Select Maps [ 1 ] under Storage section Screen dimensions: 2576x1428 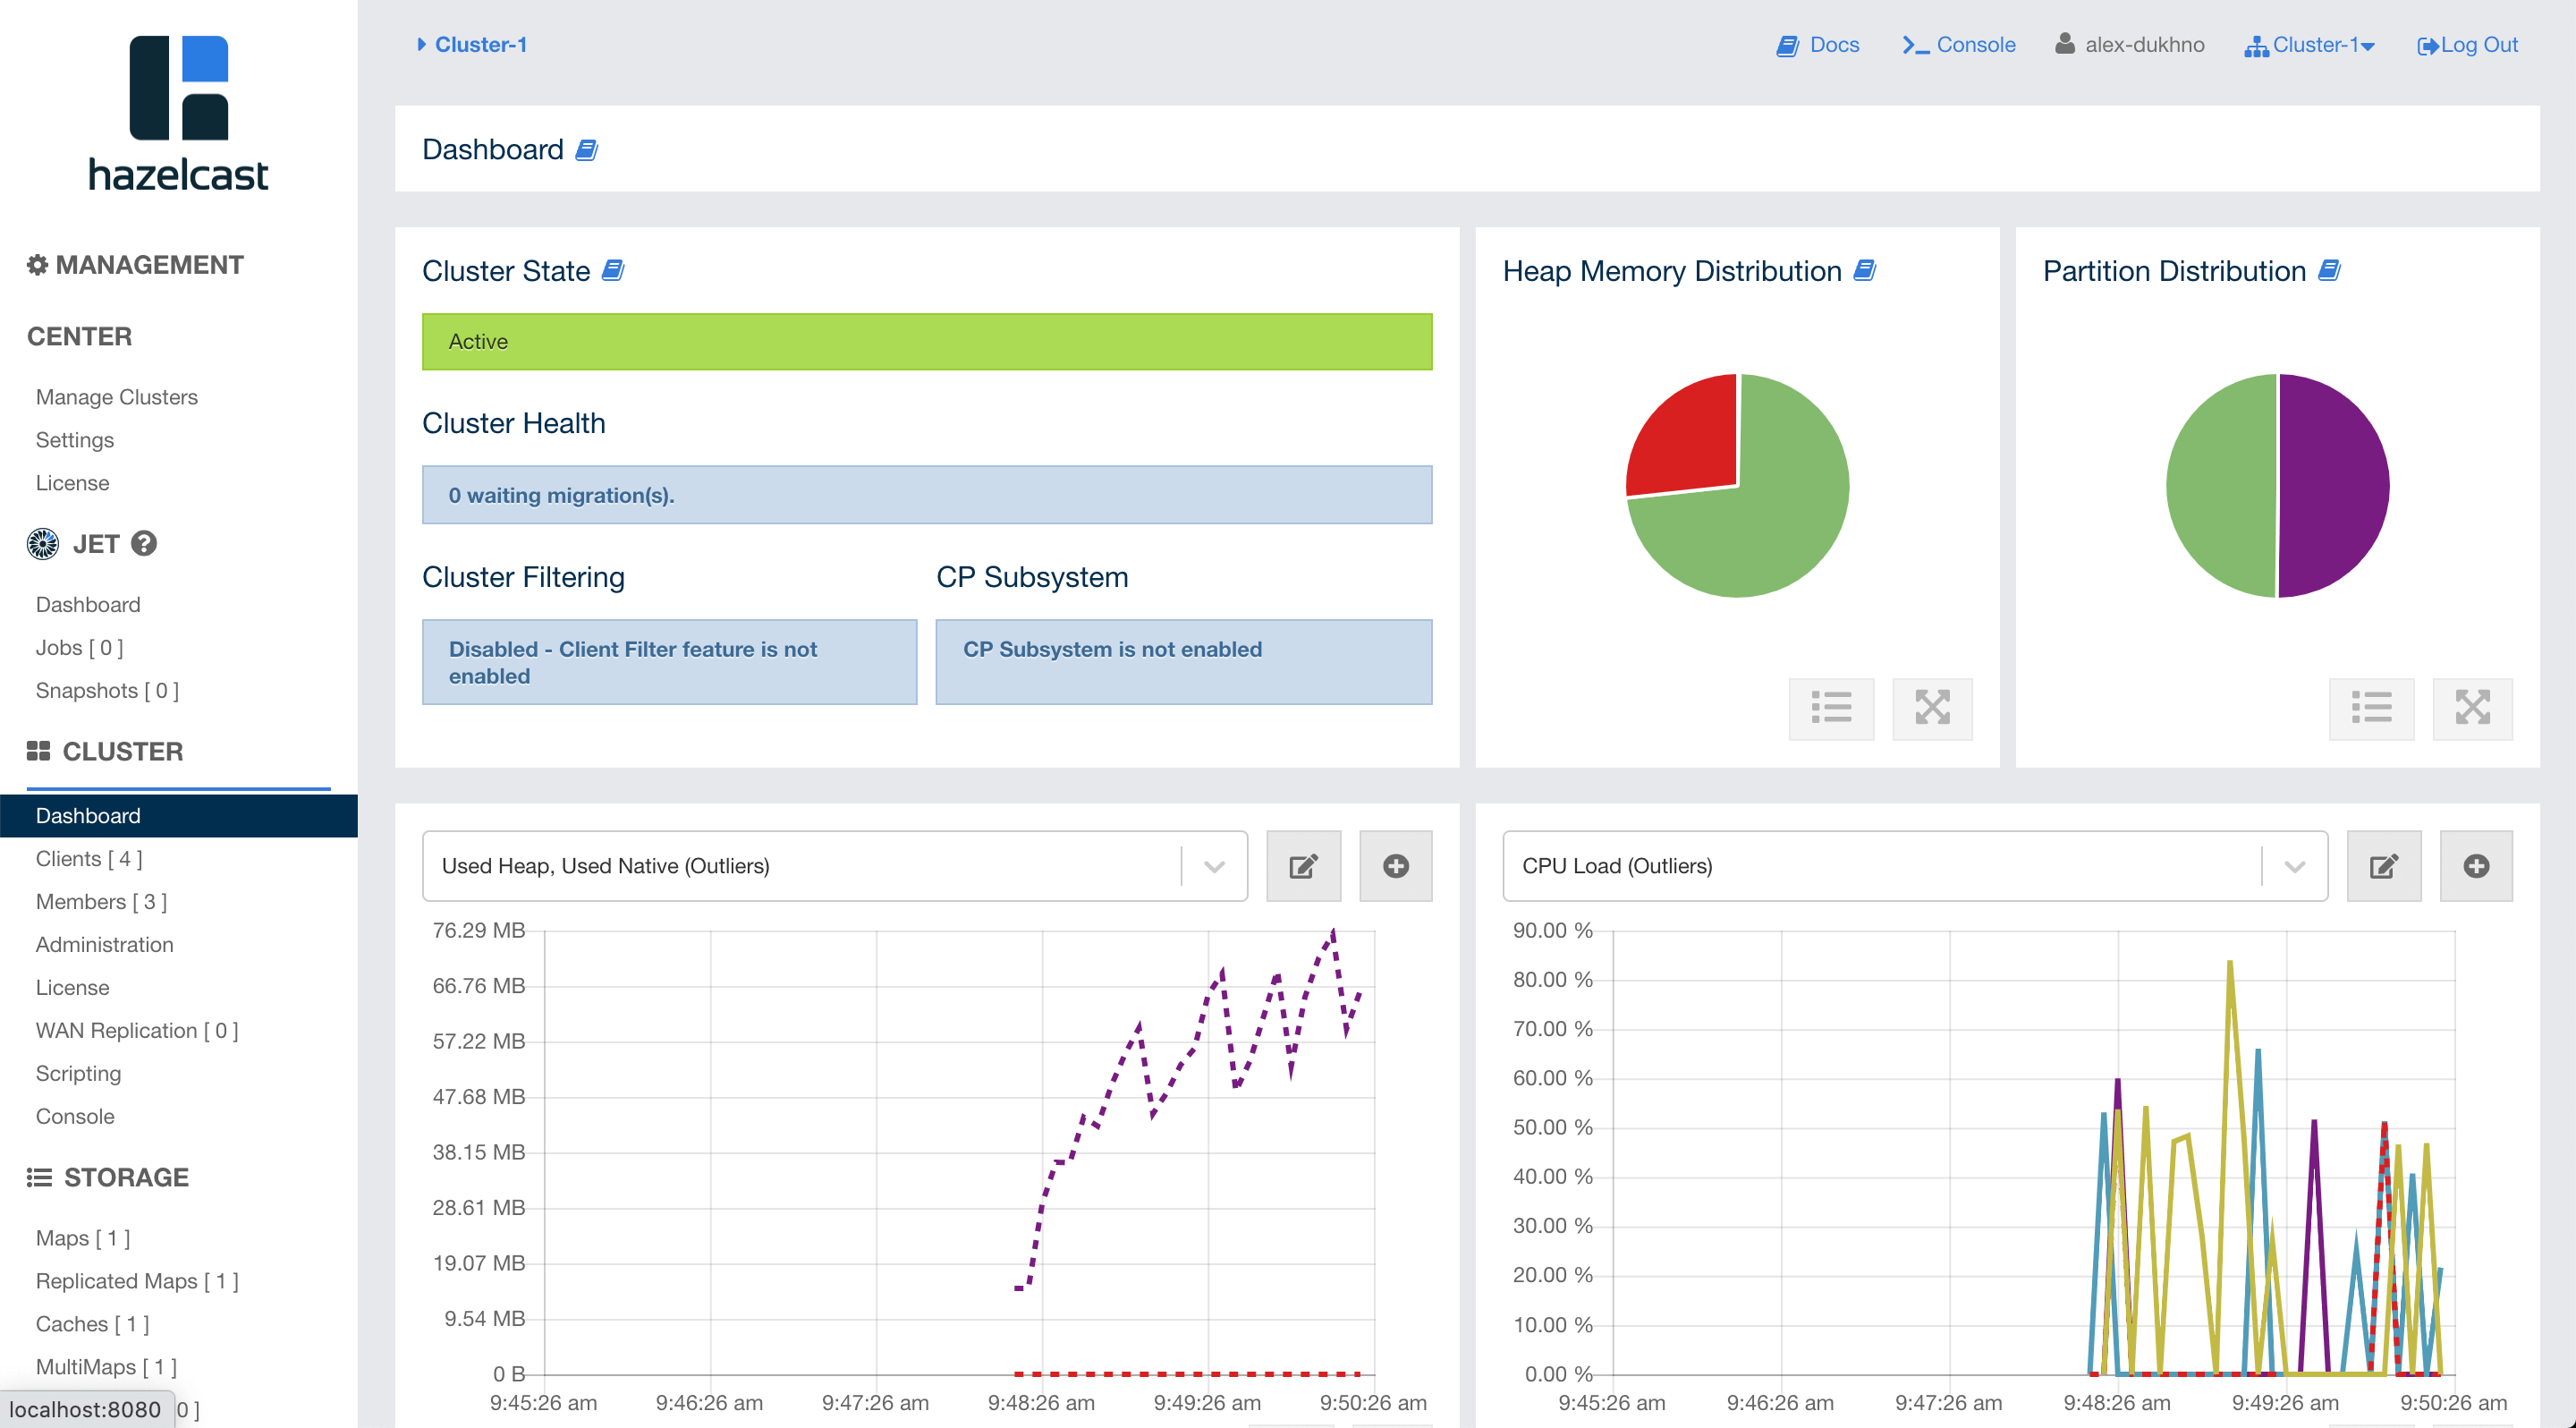82,1238
